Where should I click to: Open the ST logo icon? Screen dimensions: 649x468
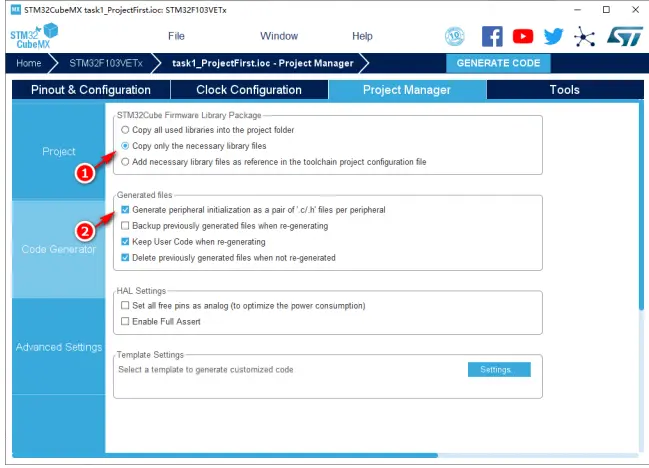(x=625, y=36)
